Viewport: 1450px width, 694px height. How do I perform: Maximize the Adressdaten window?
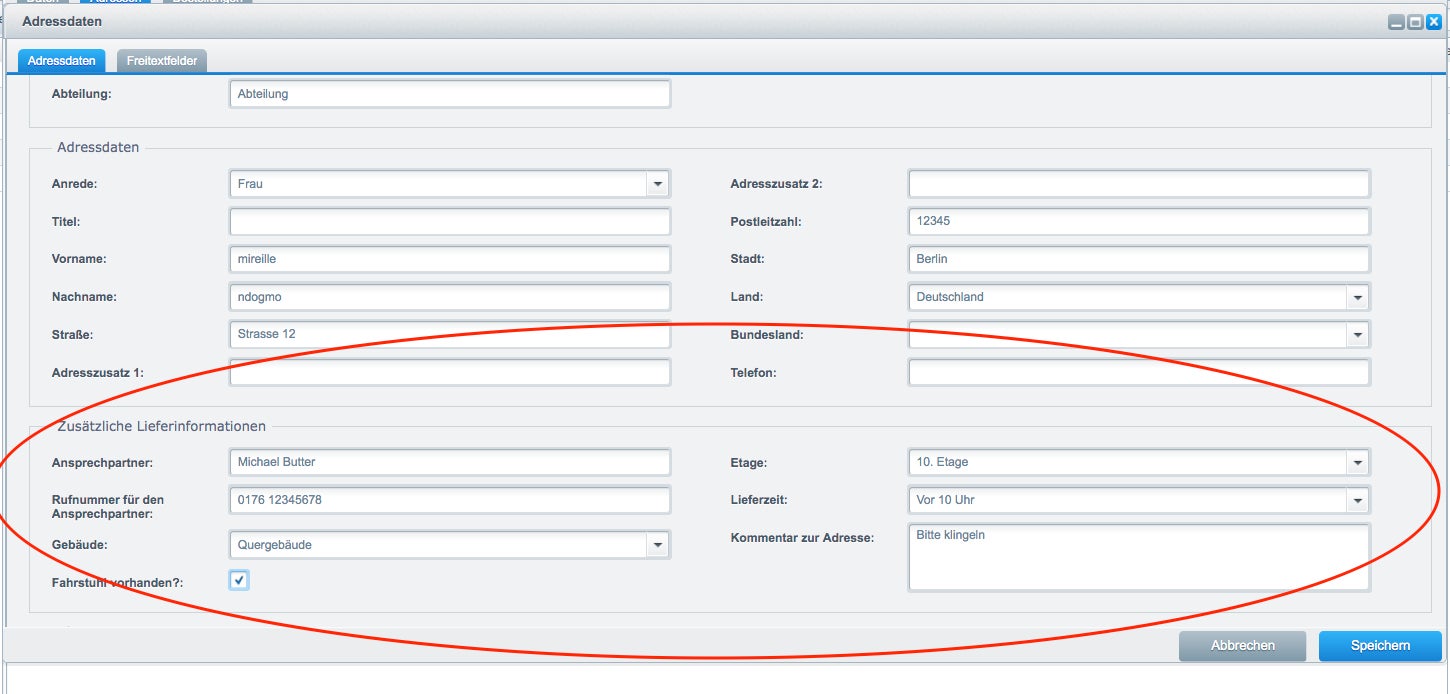pyautogui.click(x=1415, y=21)
